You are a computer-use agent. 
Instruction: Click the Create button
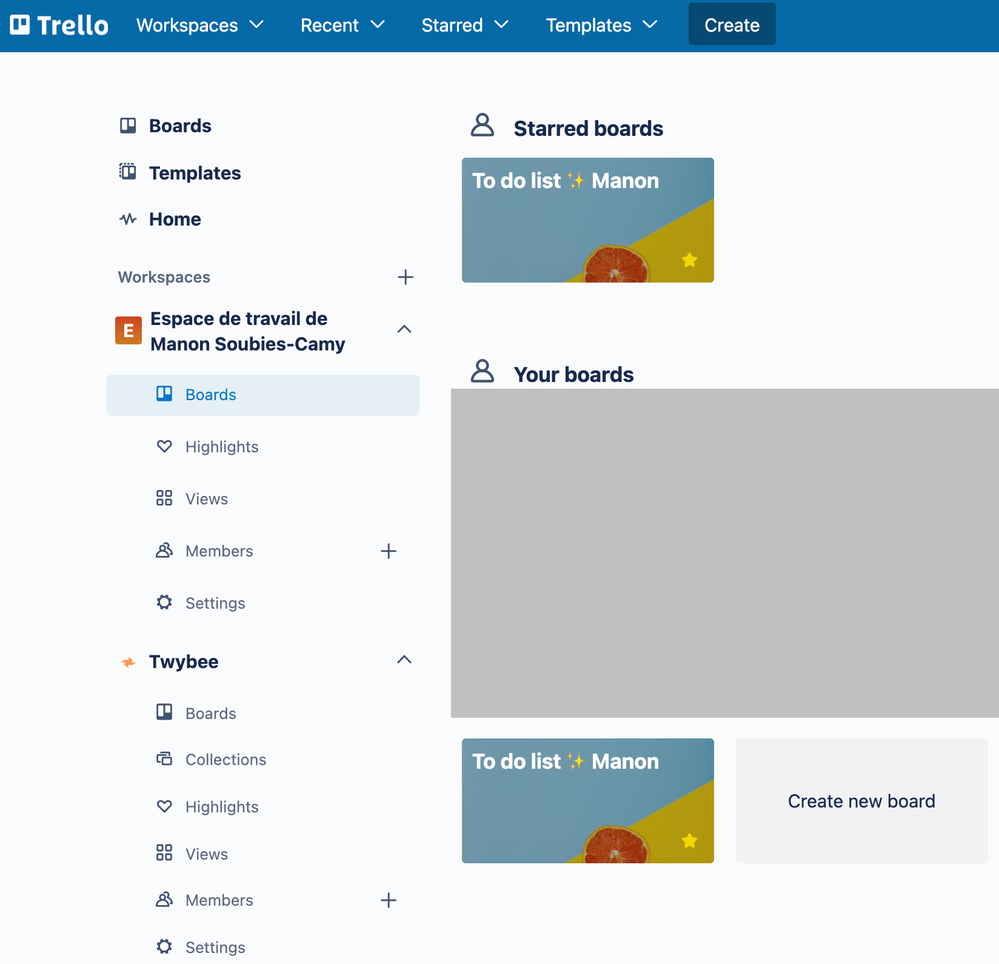[732, 25]
